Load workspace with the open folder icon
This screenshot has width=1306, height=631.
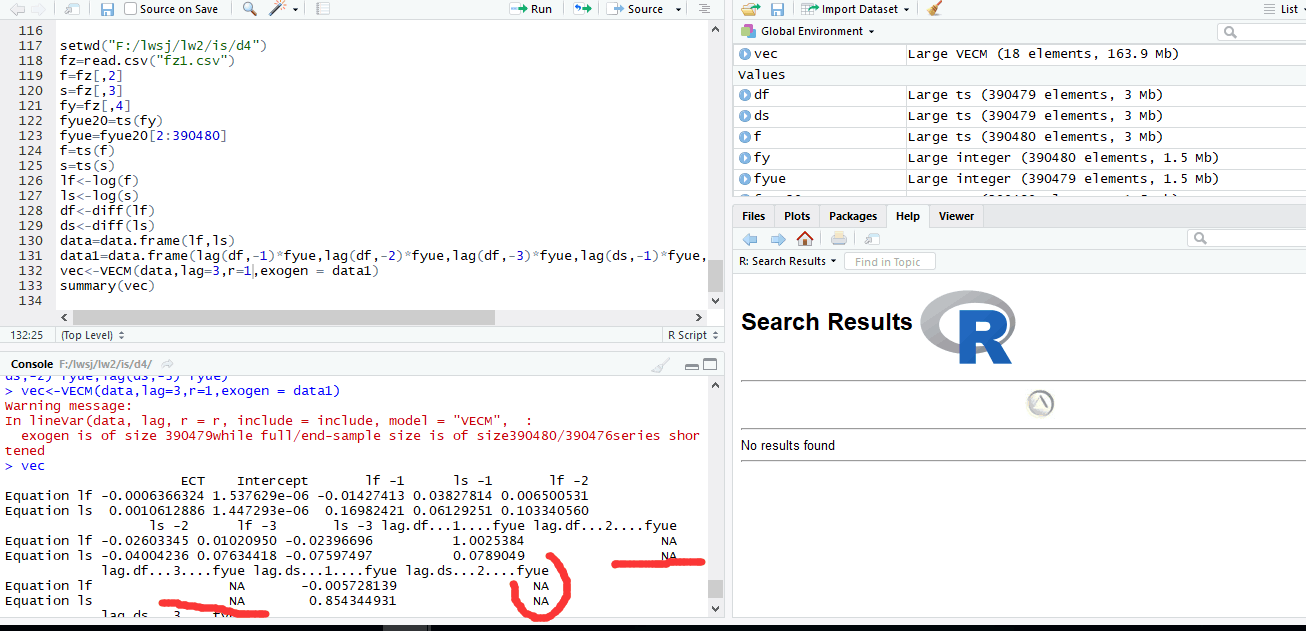click(750, 9)
